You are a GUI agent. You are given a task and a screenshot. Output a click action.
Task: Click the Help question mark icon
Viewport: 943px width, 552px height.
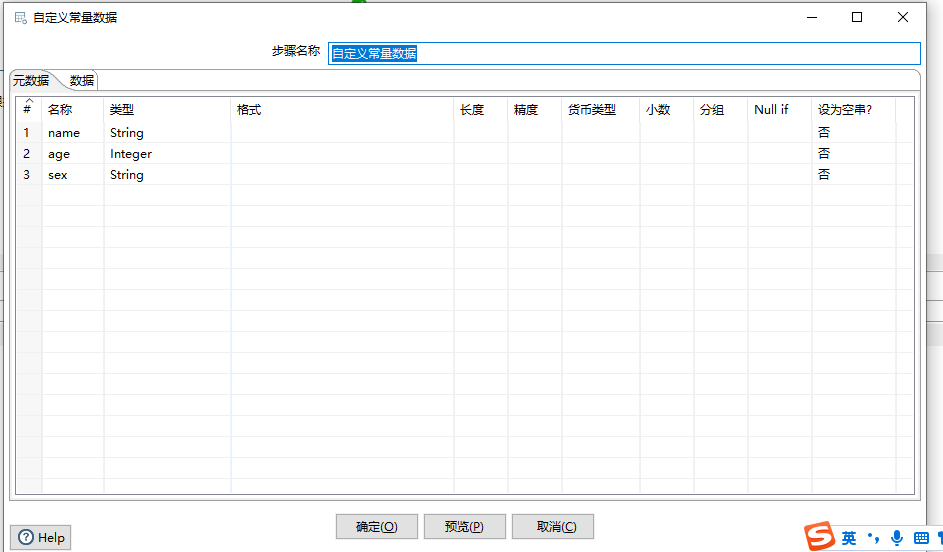click(x=26, y=537)
